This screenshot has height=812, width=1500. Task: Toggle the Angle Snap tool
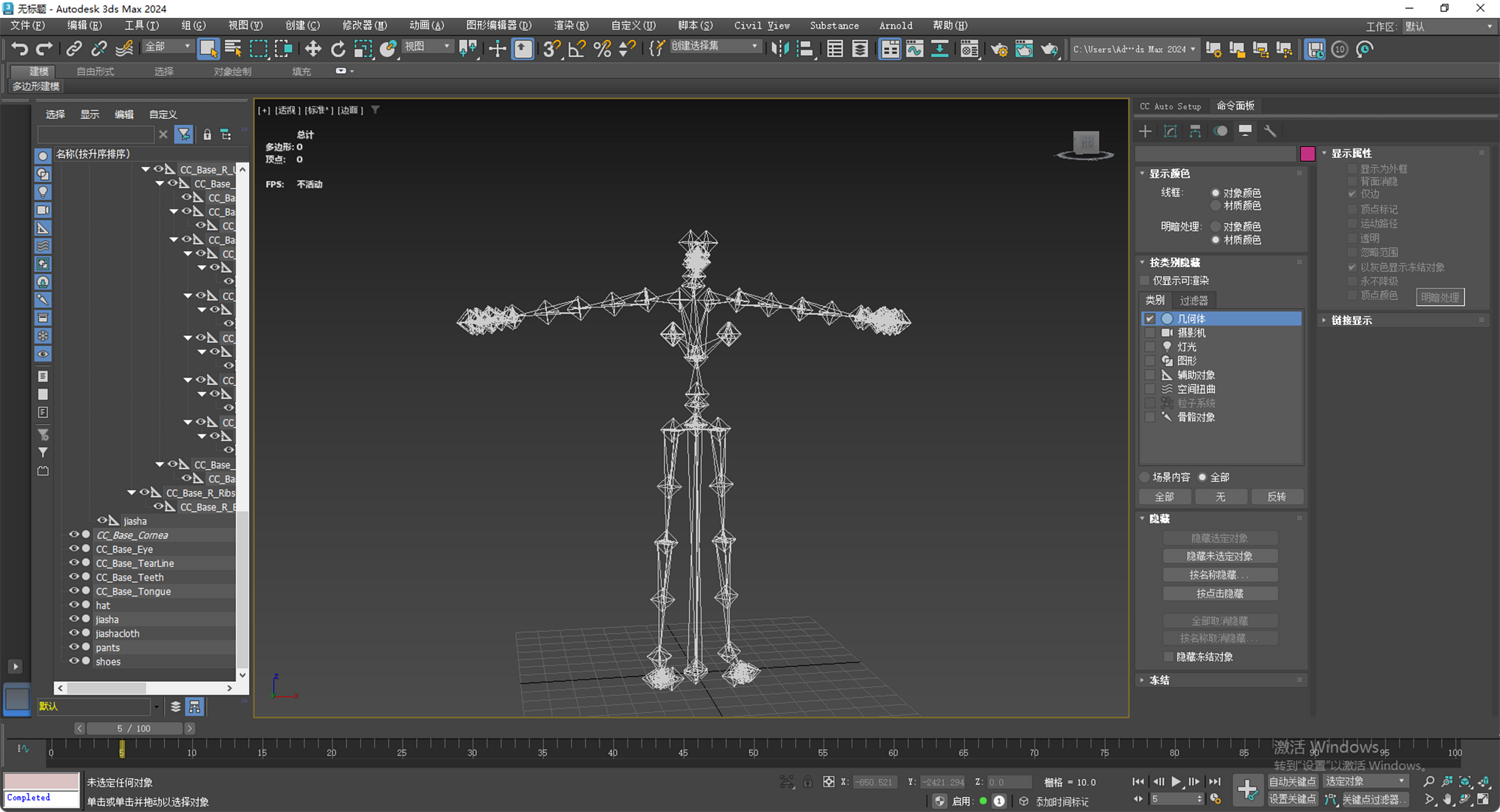(x=577, y=48)
